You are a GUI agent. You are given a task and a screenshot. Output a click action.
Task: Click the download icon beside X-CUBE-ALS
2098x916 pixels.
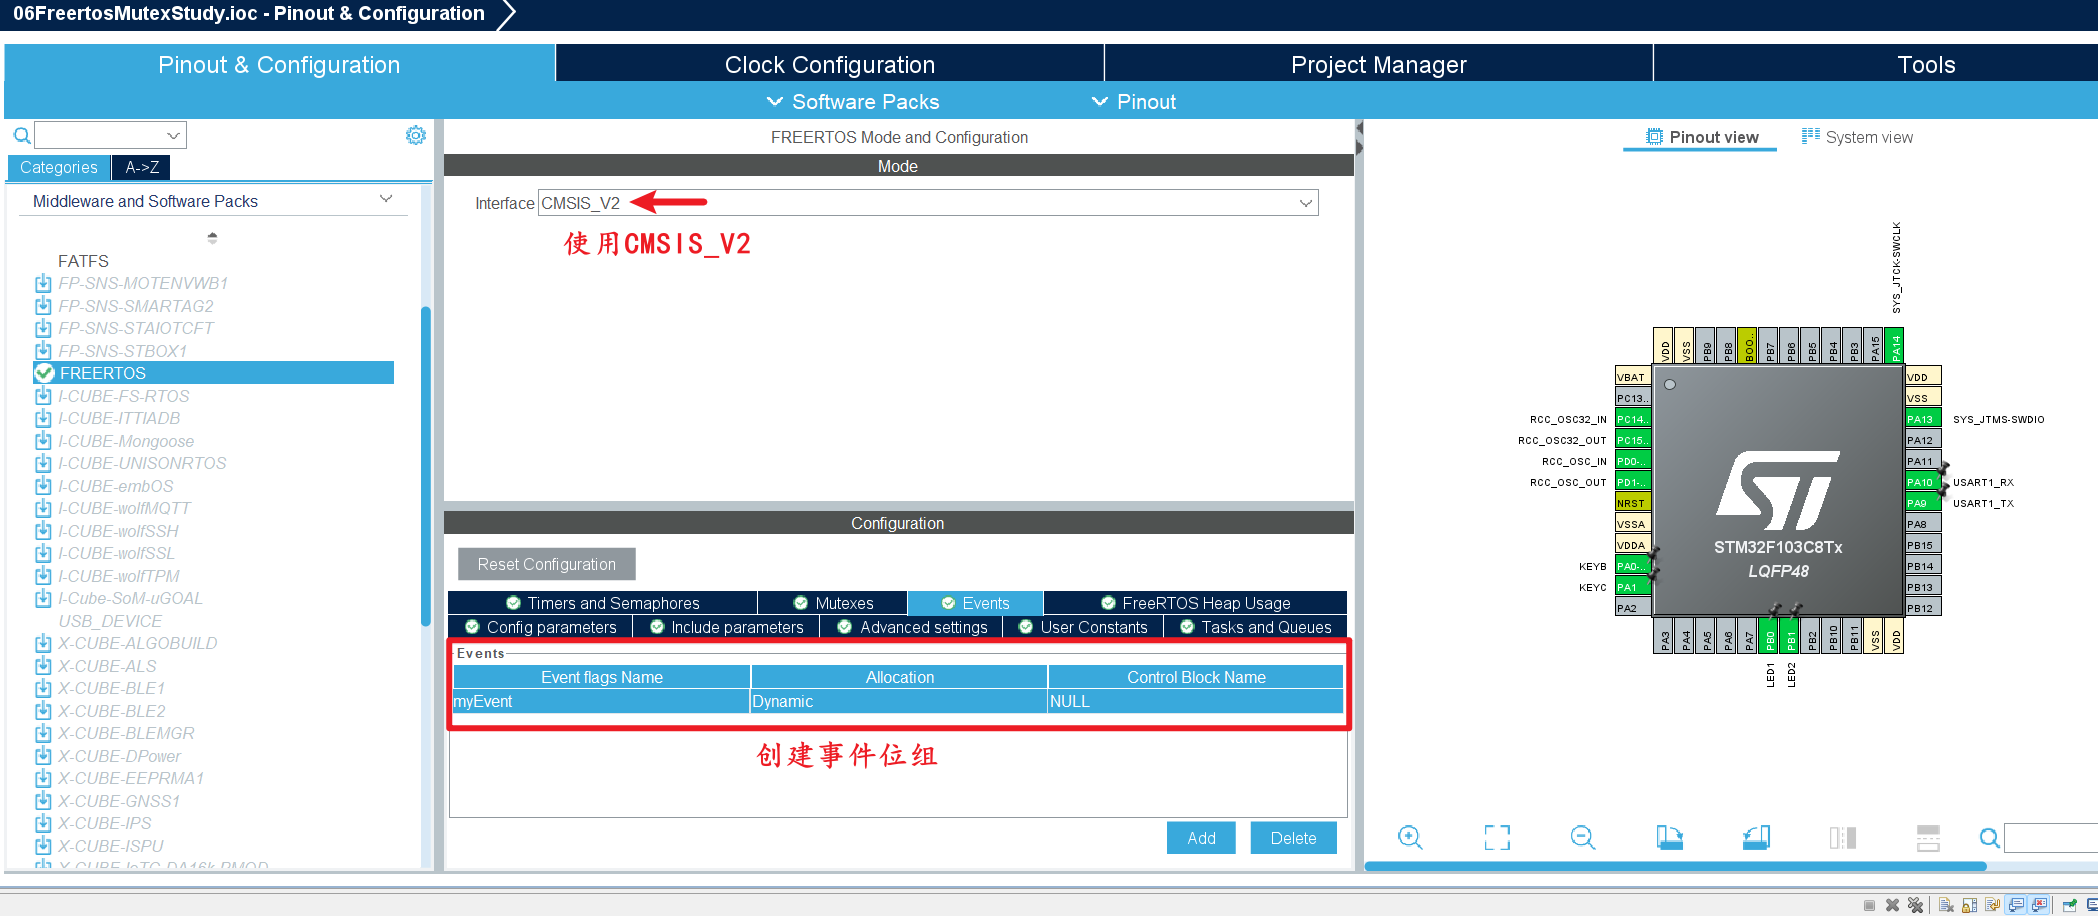[43, 666]
